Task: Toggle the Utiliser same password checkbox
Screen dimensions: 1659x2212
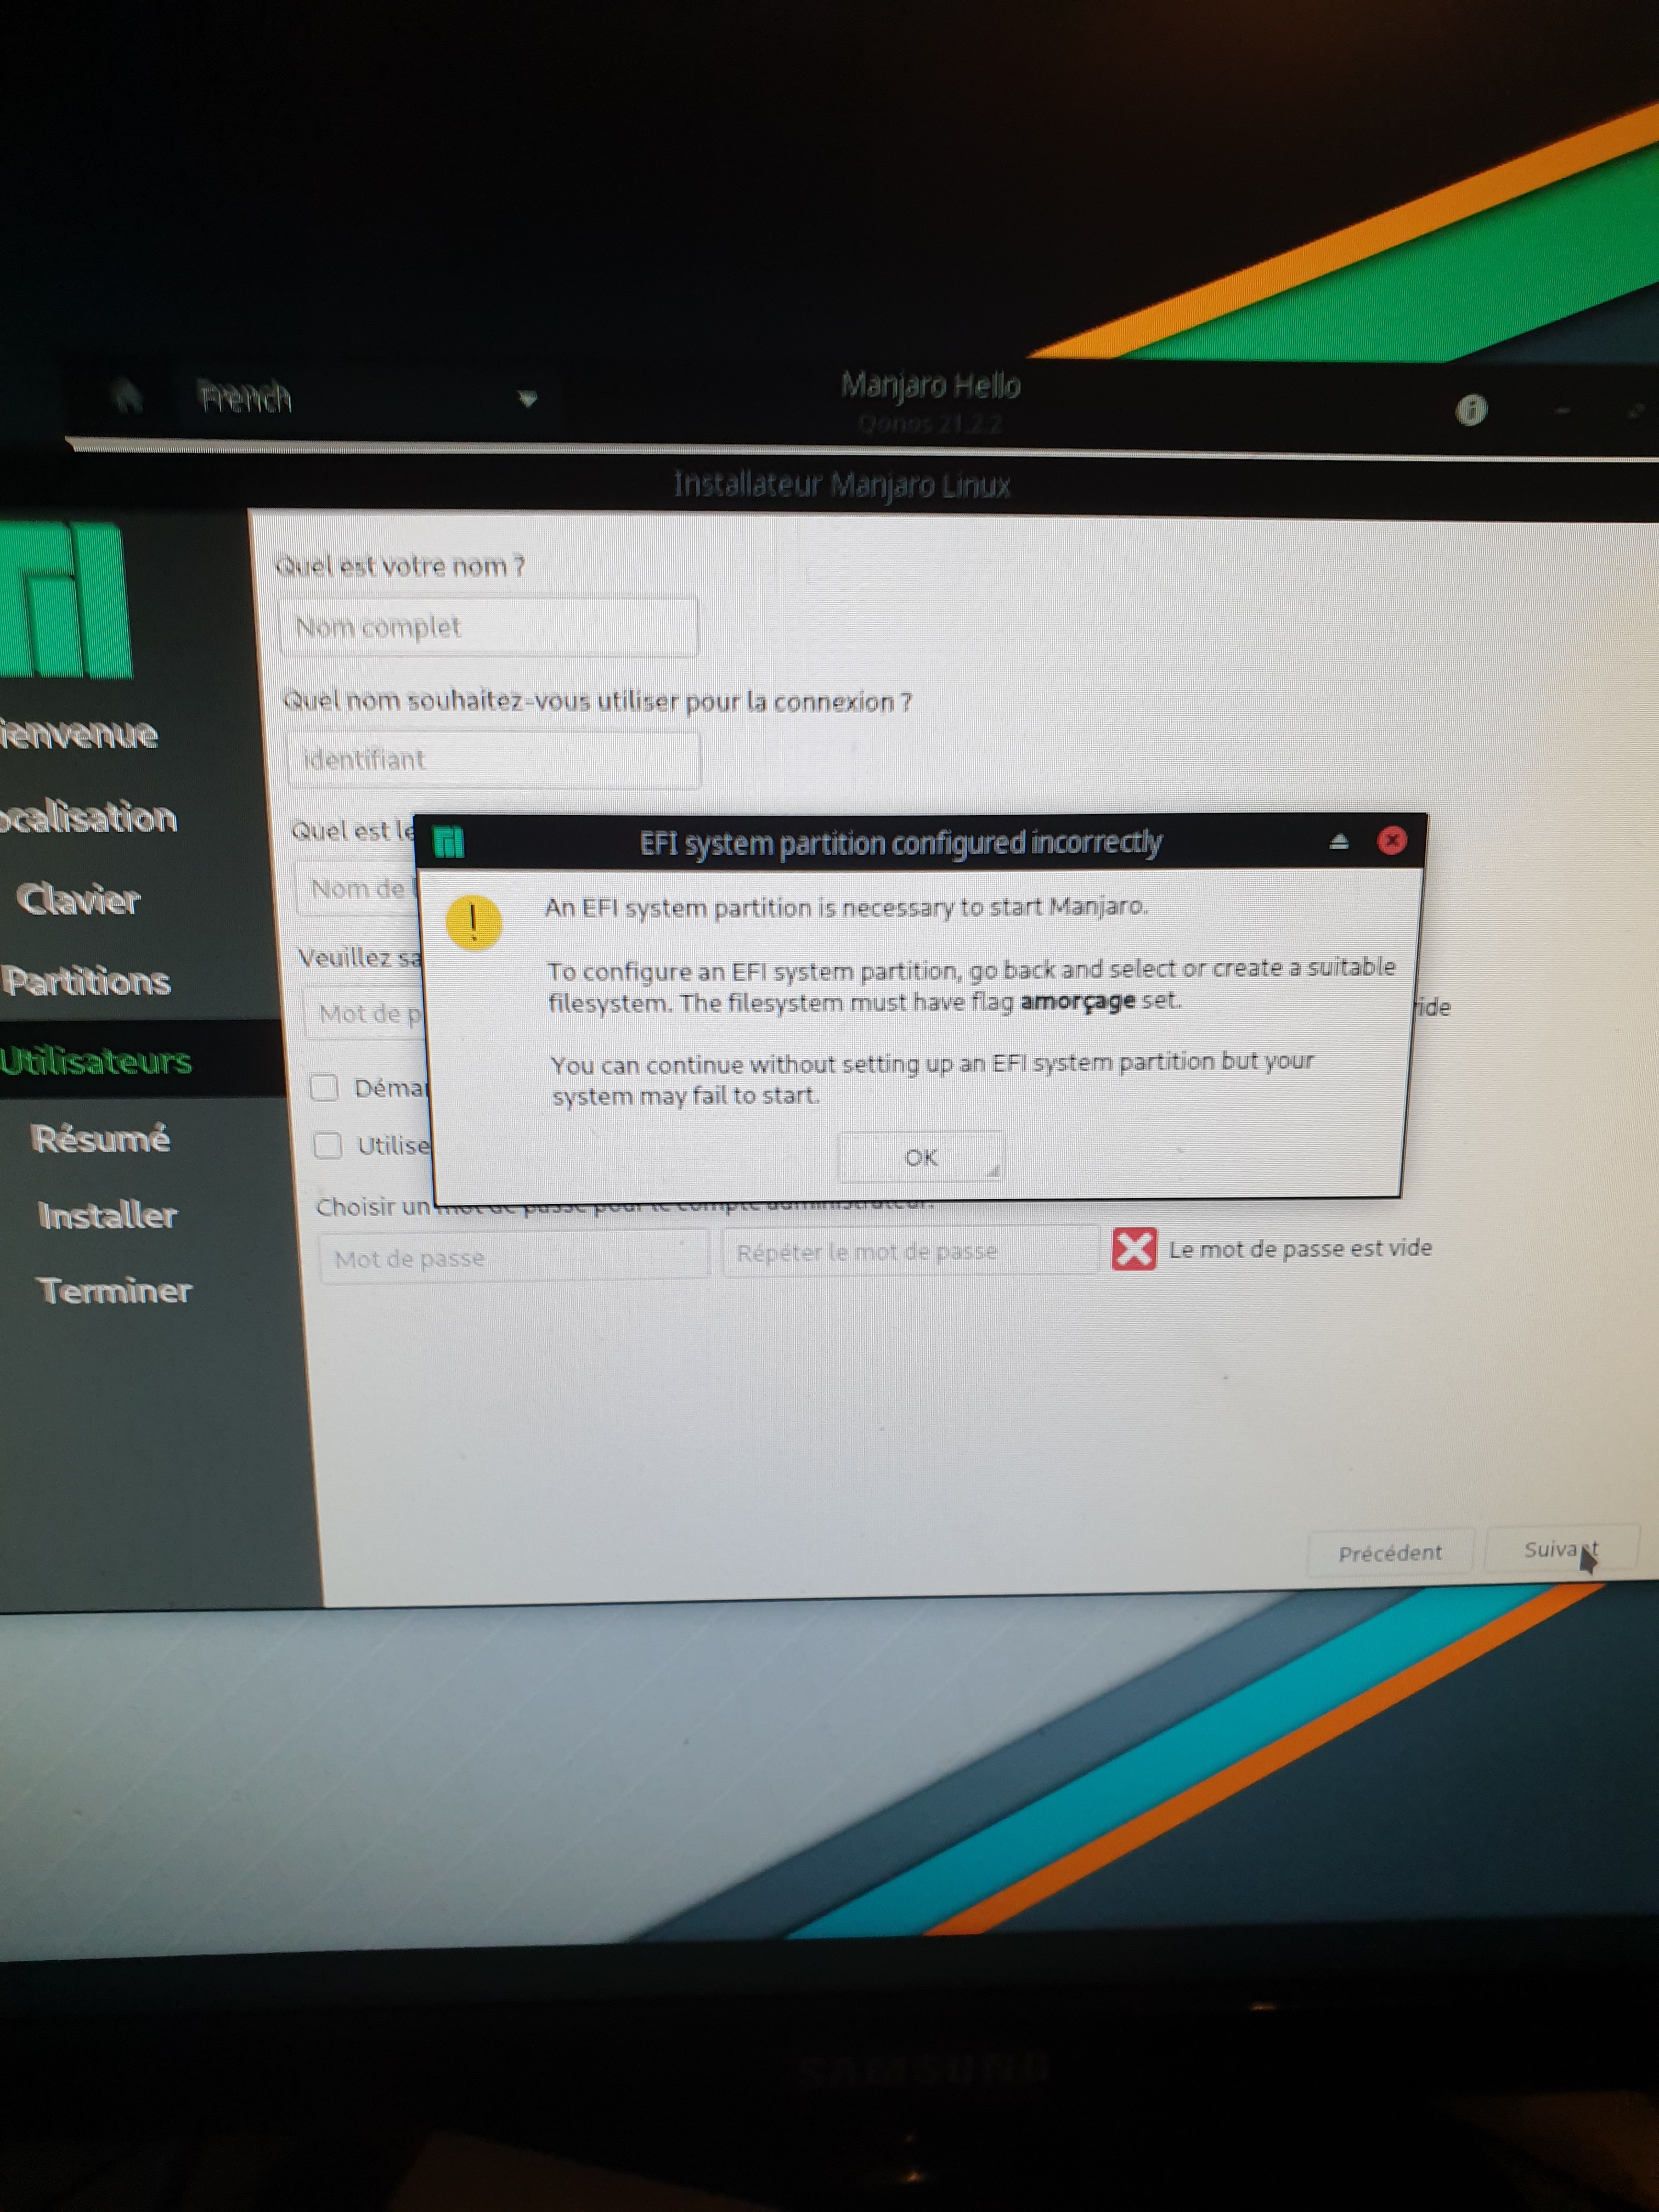Action: pyautogui.click(x=328, y=1145)
